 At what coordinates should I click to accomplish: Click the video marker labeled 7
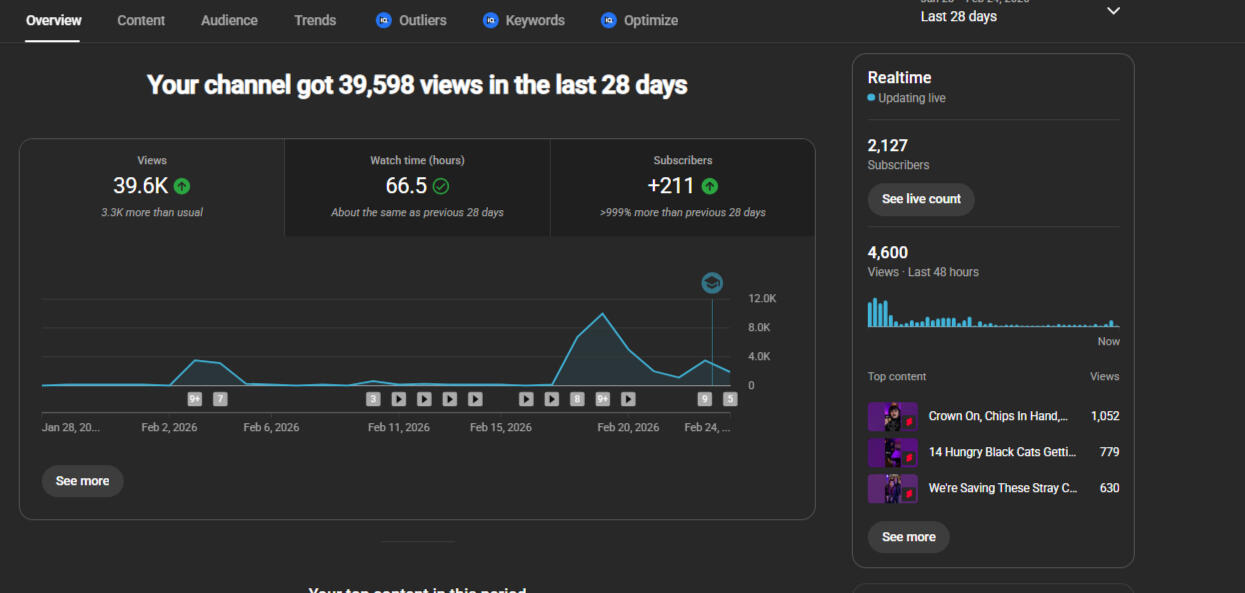[x=220, y=399]
